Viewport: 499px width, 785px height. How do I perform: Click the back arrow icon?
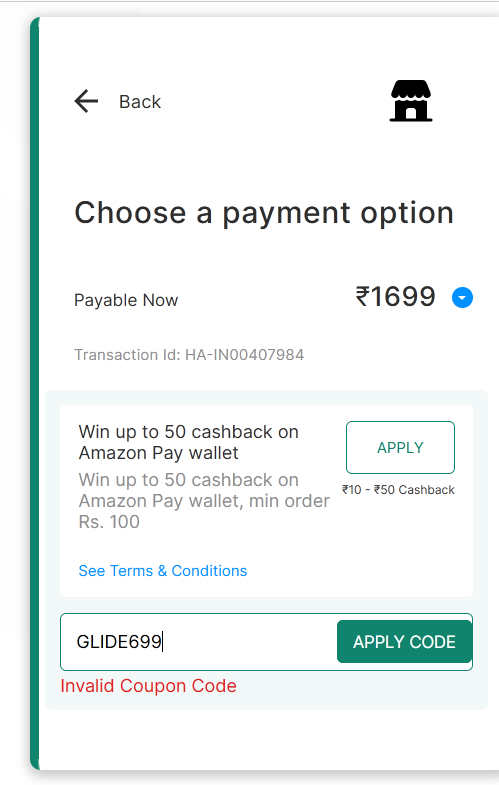[86, 102]
